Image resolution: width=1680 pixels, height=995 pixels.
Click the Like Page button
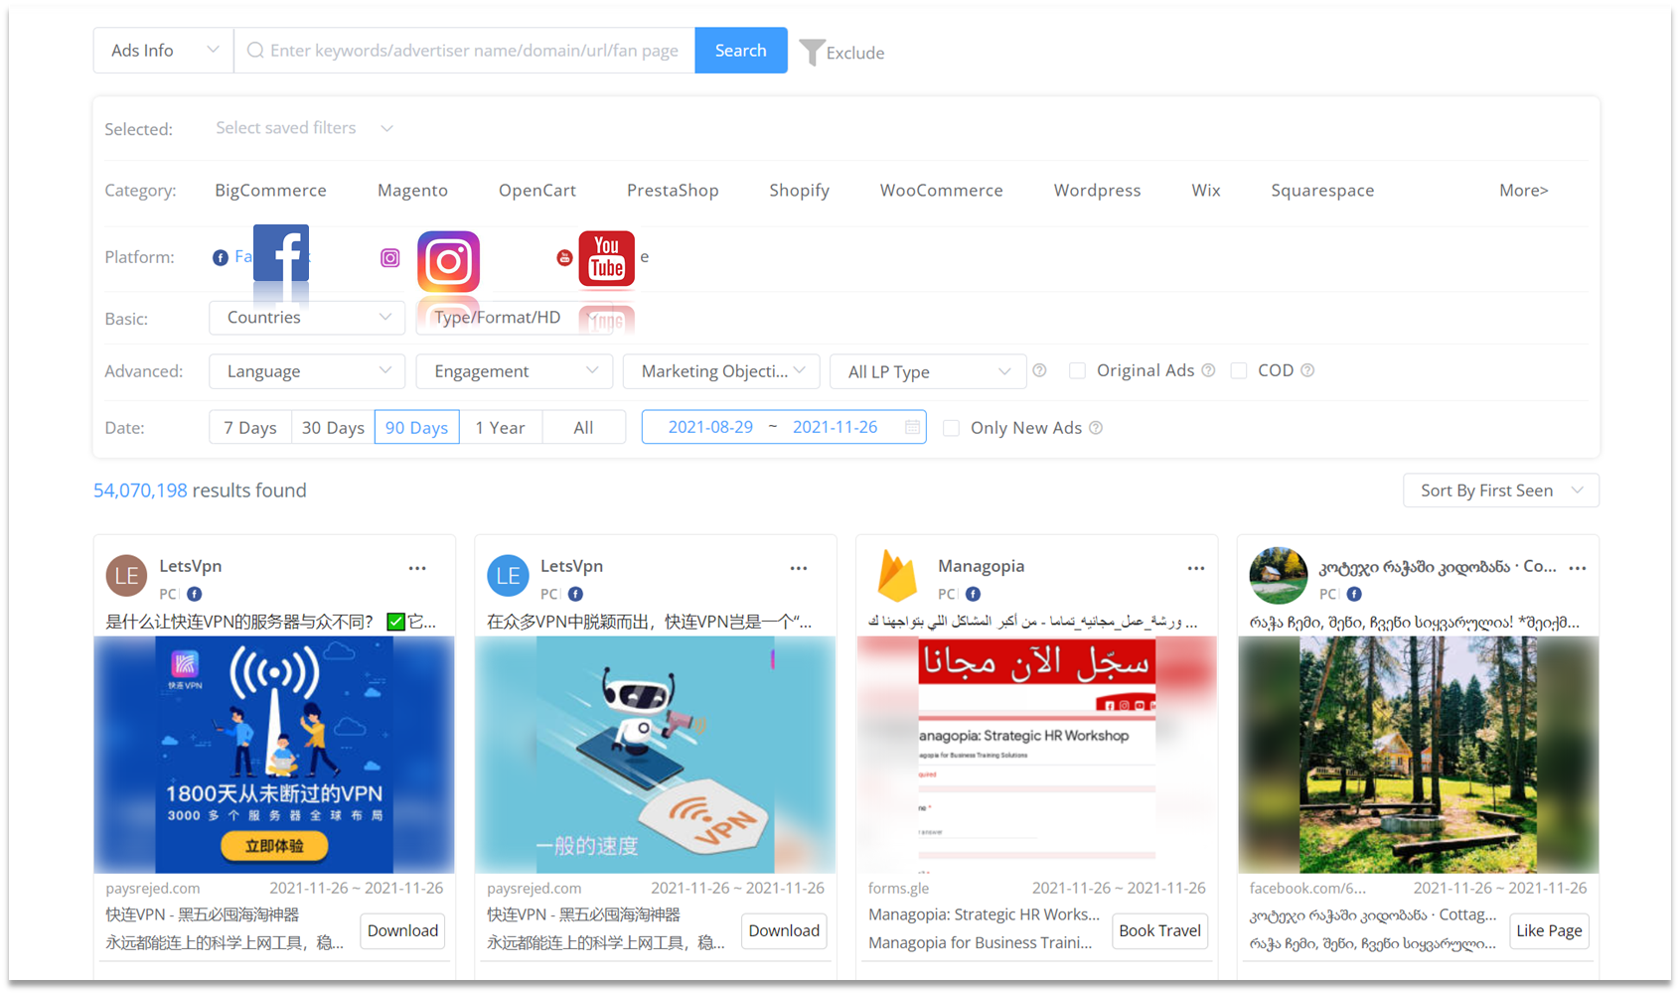click(x=1549, y=931)
